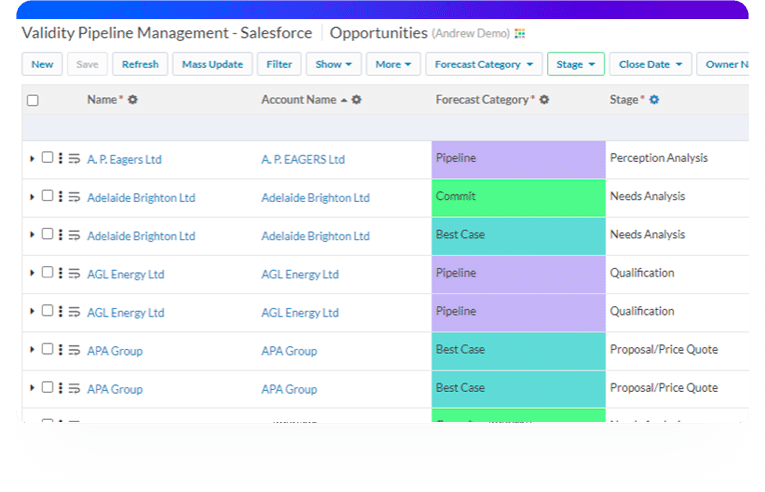Open the blue gear in Stage column
Viewport: 765px width, 492px height.
(654, 100)
